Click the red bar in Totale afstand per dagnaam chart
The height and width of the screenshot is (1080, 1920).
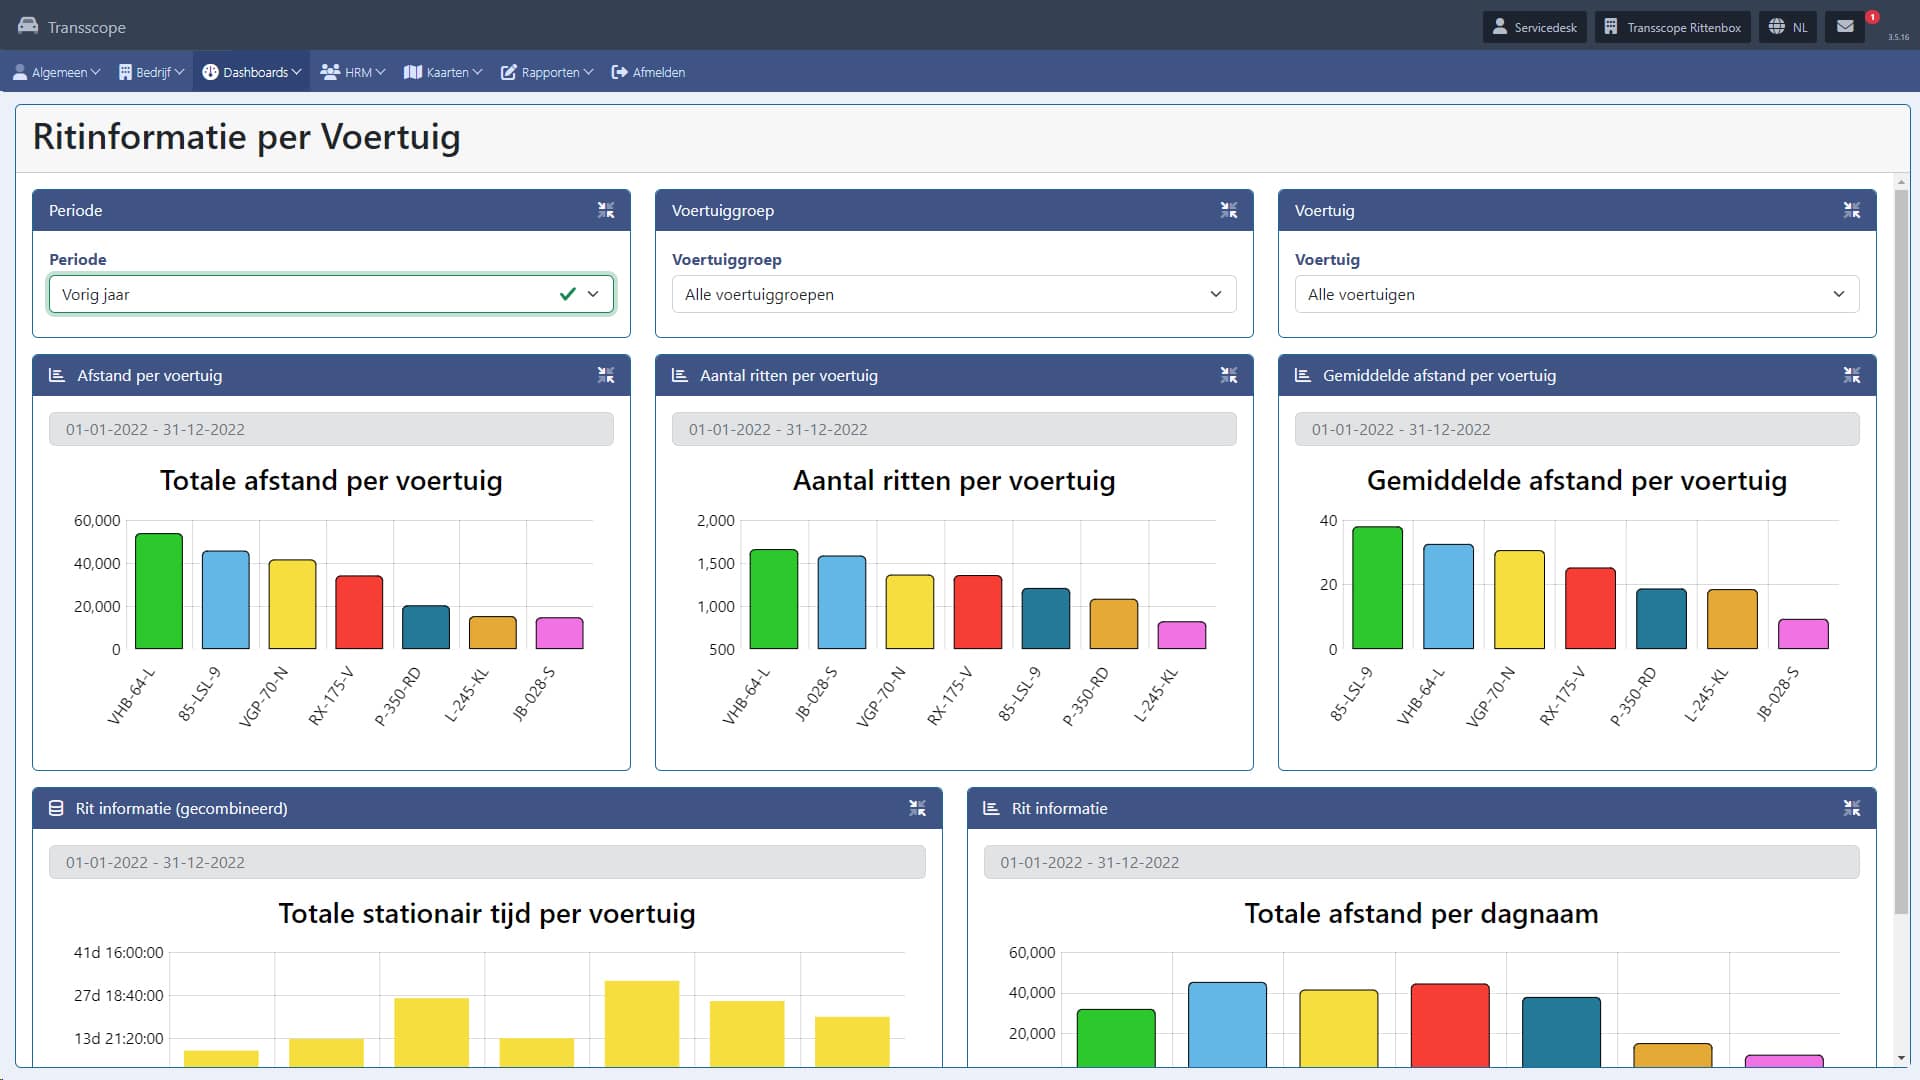coord(1450,1025)
